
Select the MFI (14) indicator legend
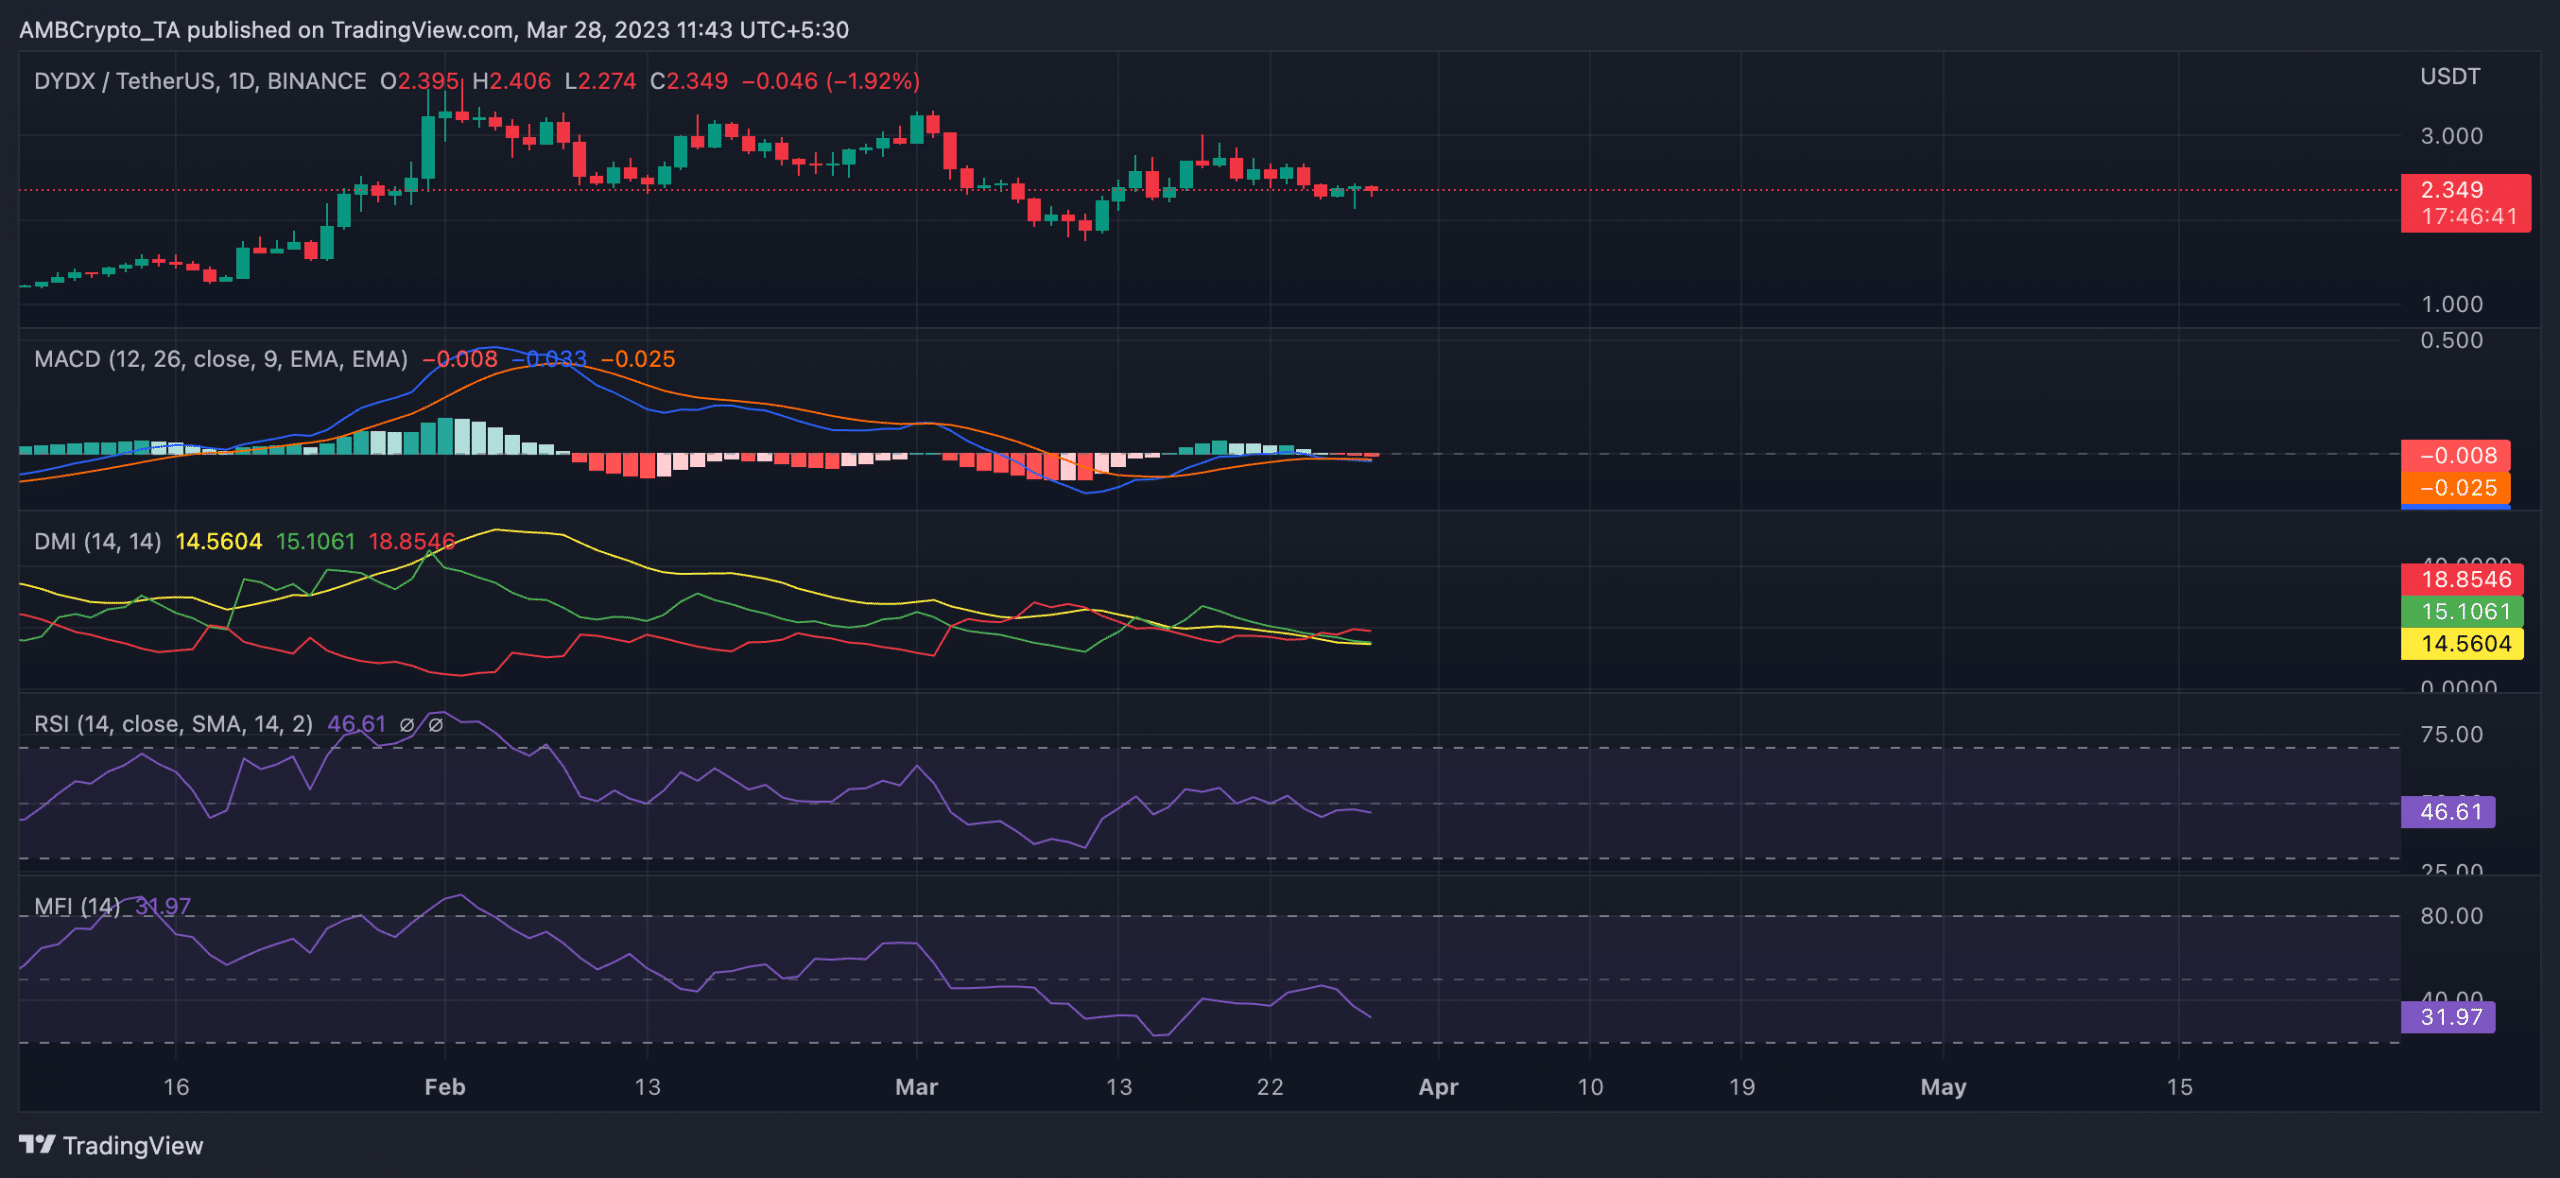tap(77, 906)
